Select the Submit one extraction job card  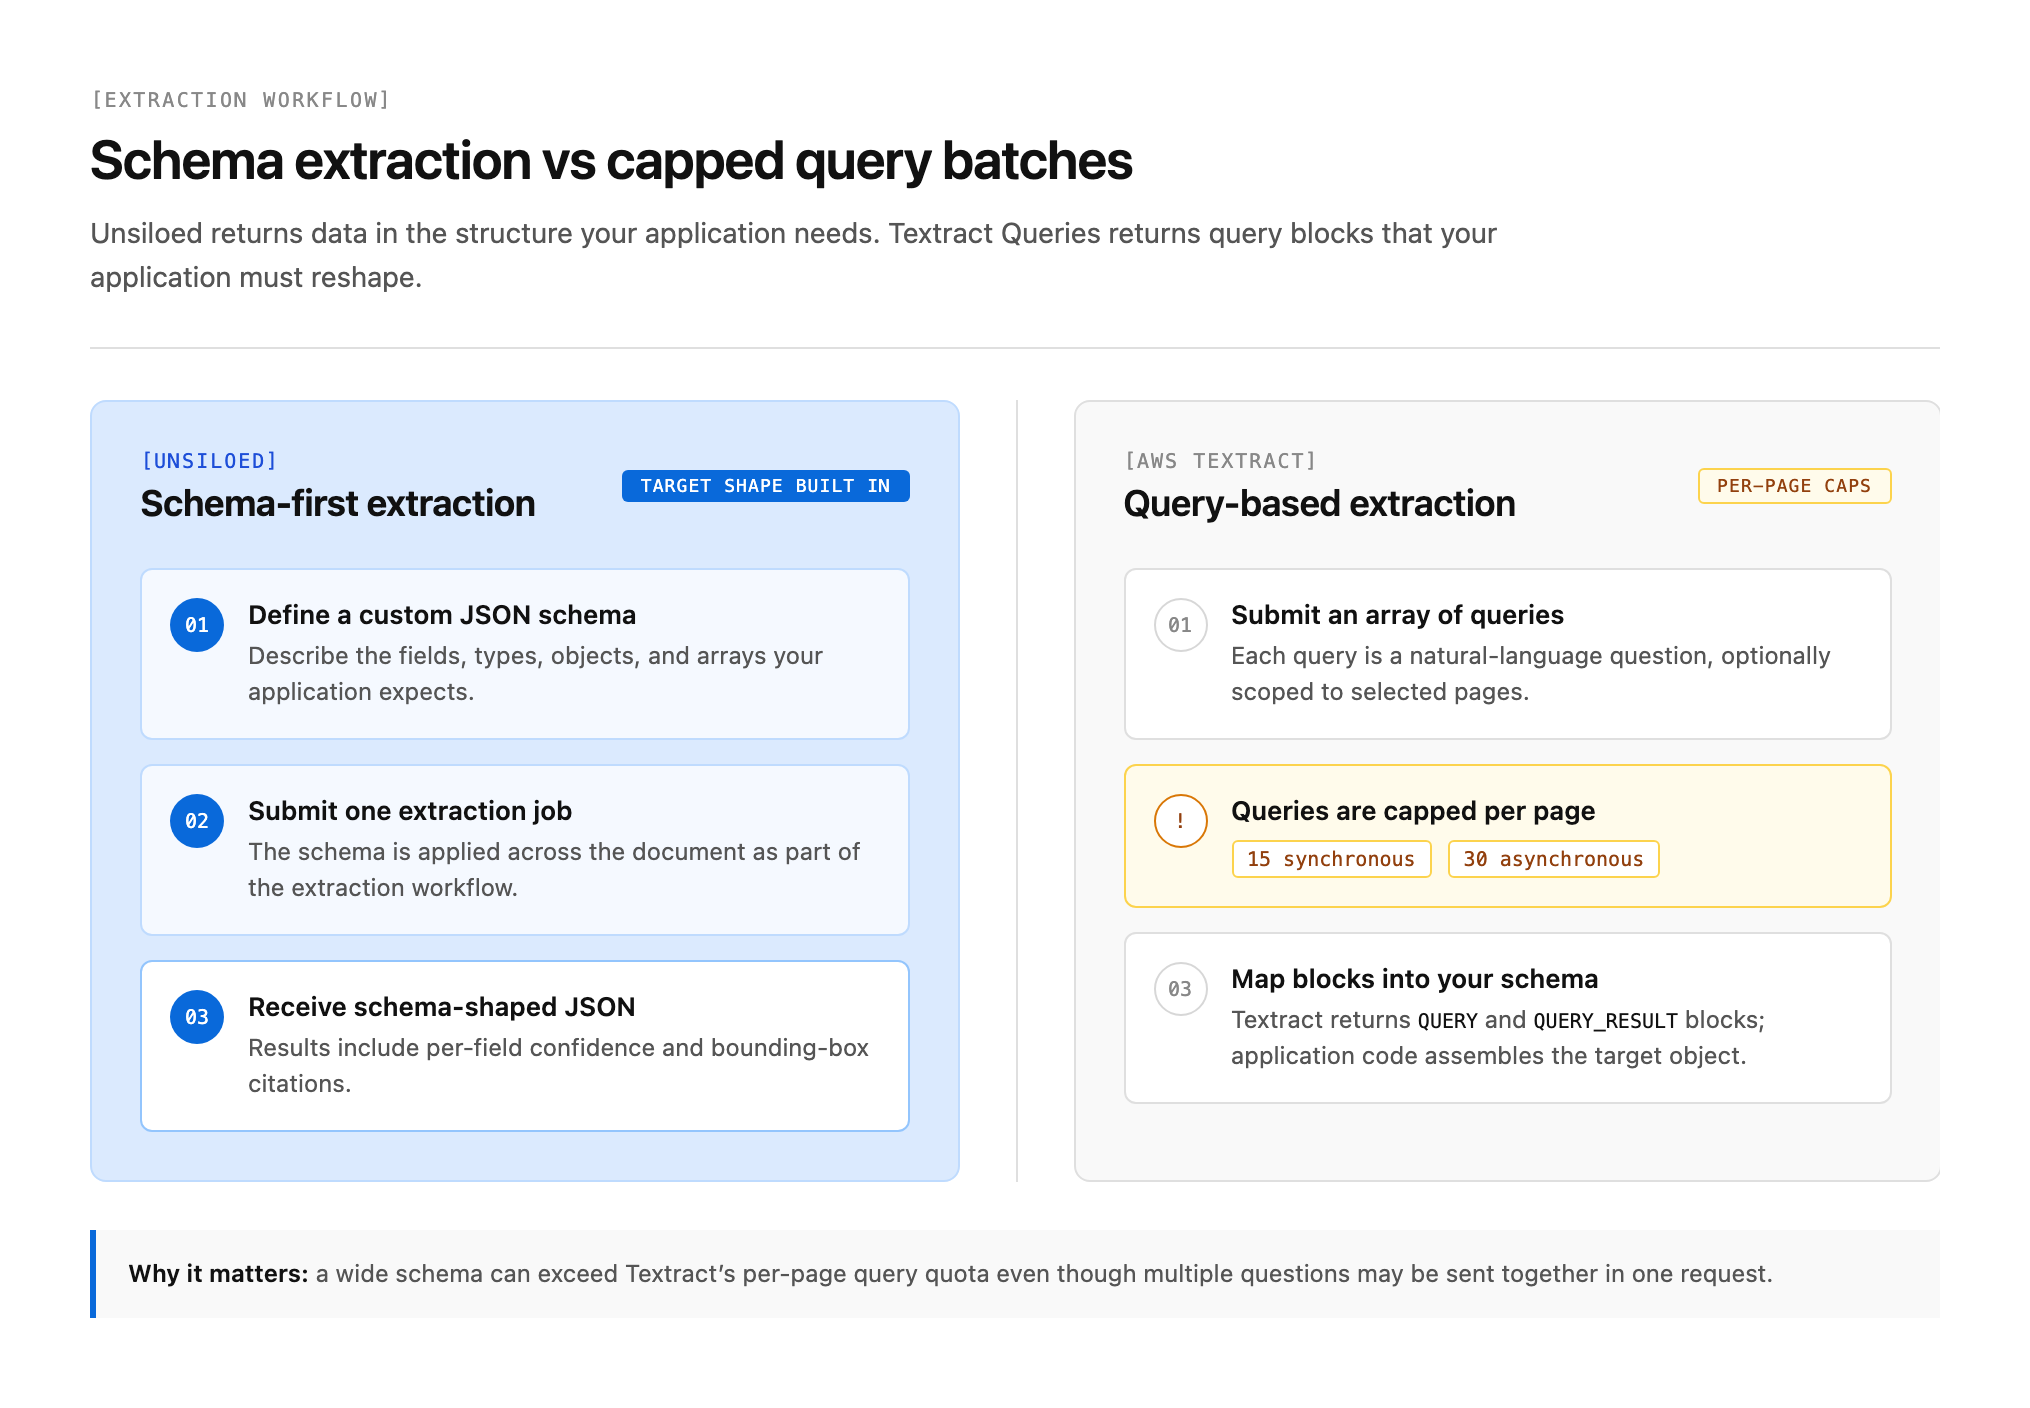[525, 850]
